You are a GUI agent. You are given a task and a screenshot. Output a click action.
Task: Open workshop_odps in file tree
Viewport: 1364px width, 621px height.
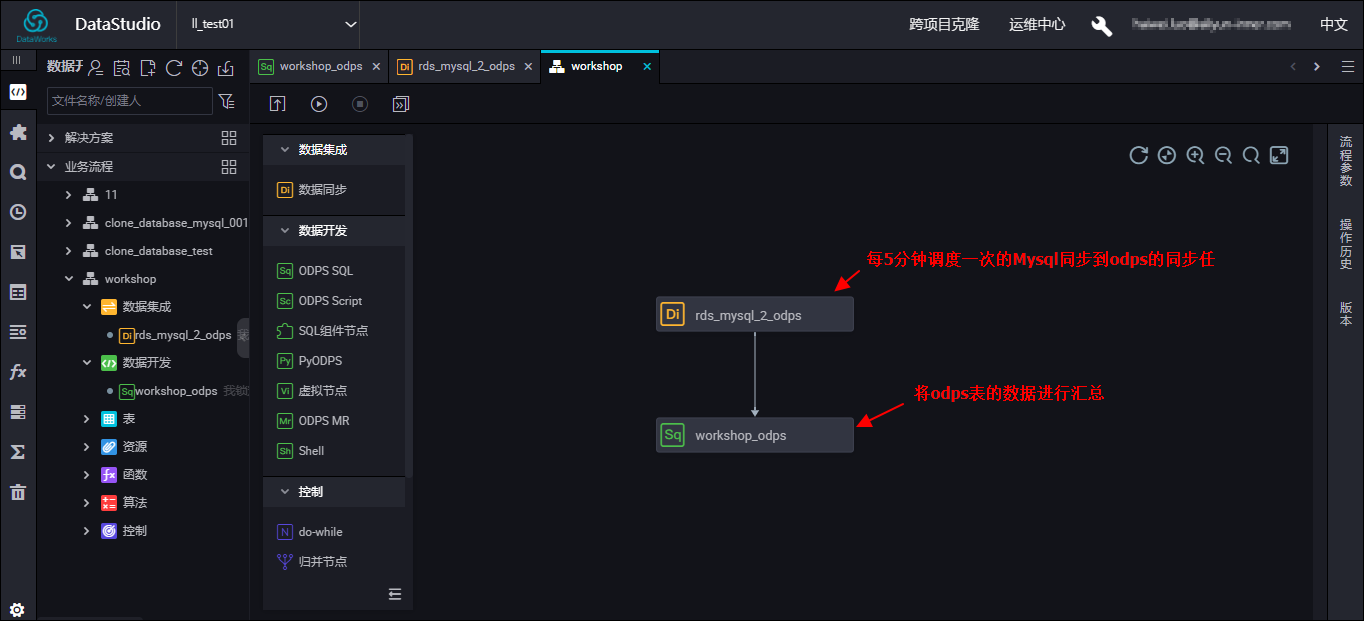pos(175,391)
